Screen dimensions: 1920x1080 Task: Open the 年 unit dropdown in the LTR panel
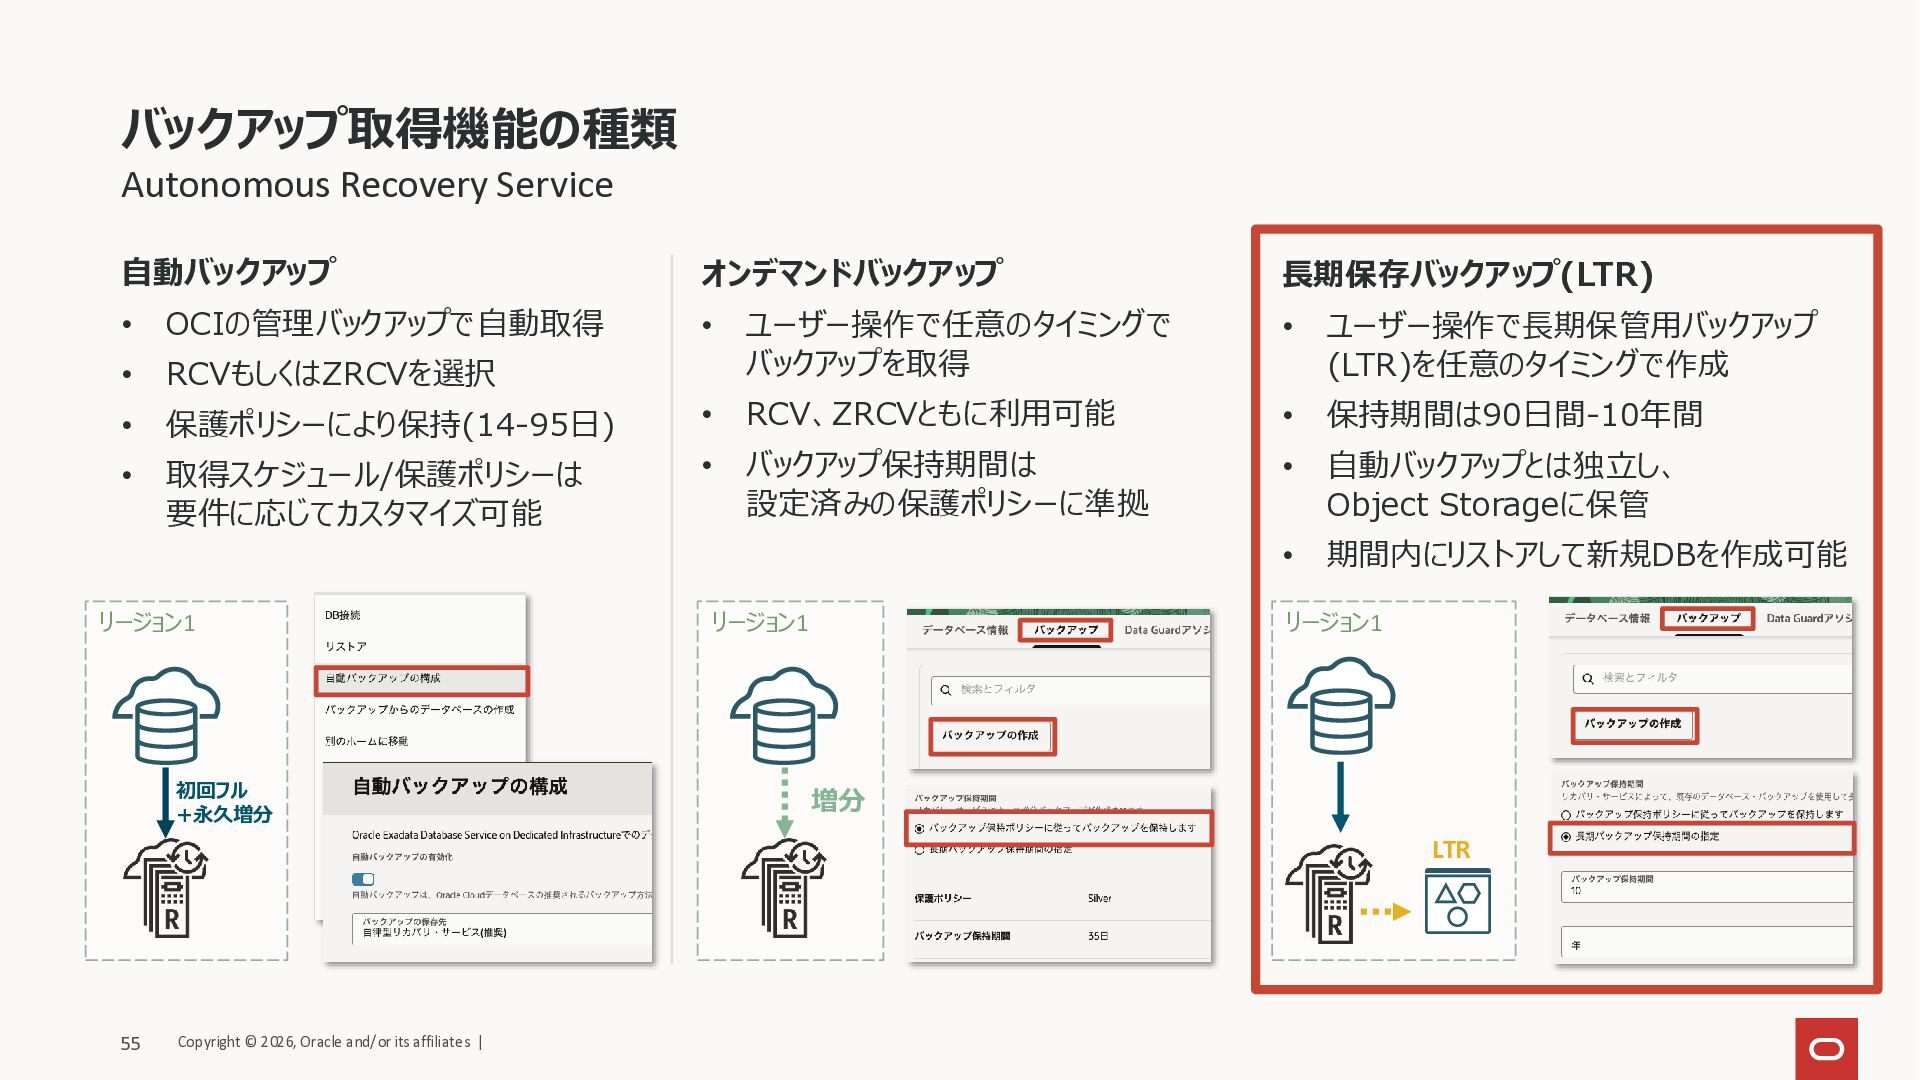(1705, 944)
